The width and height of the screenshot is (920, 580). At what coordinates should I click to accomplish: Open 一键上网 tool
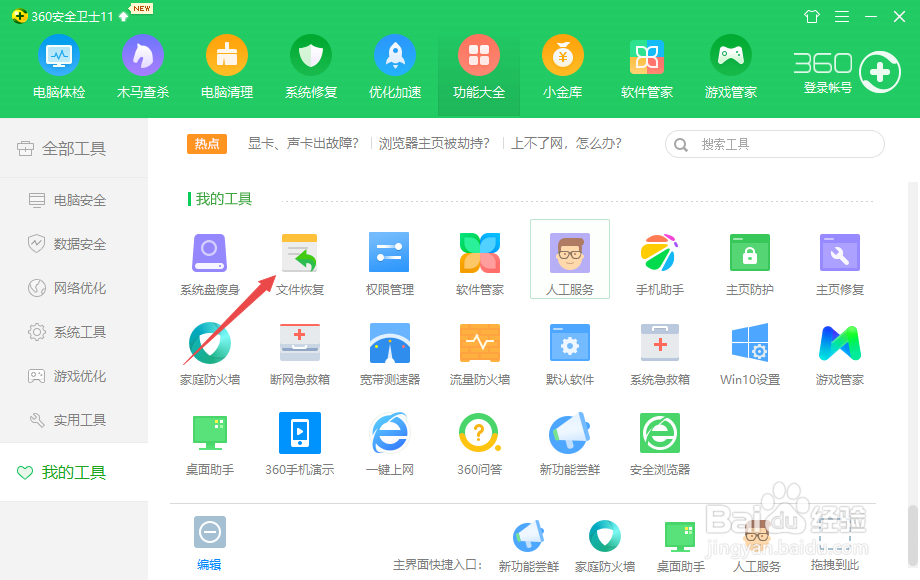pyautogui.click(x=389, y=440)
